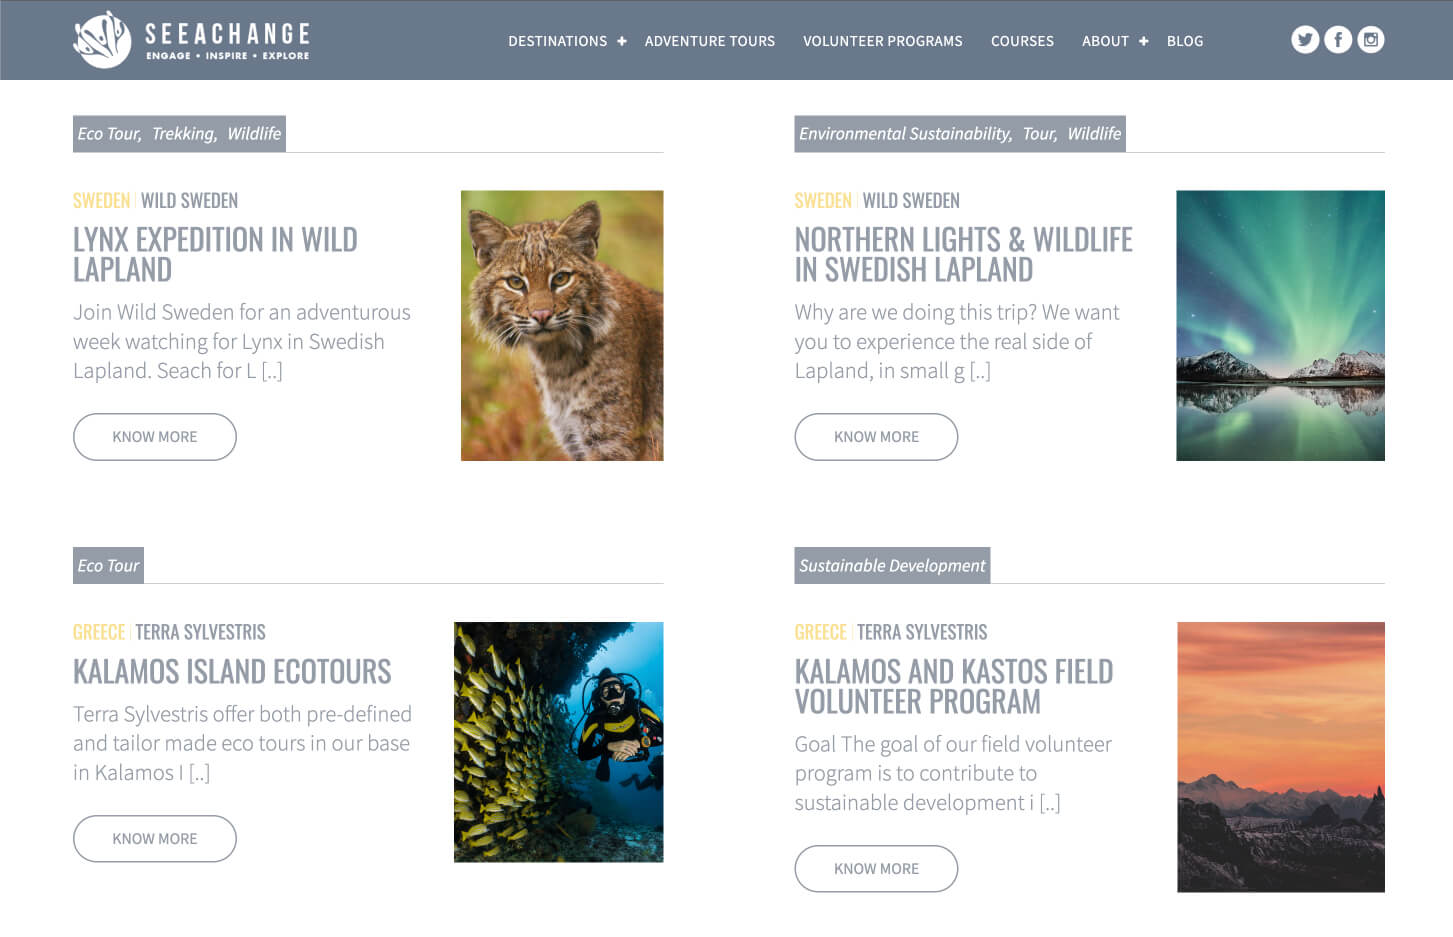
Task: Open the scuba diver photo thumbnail
Action: tap(558, 742)
